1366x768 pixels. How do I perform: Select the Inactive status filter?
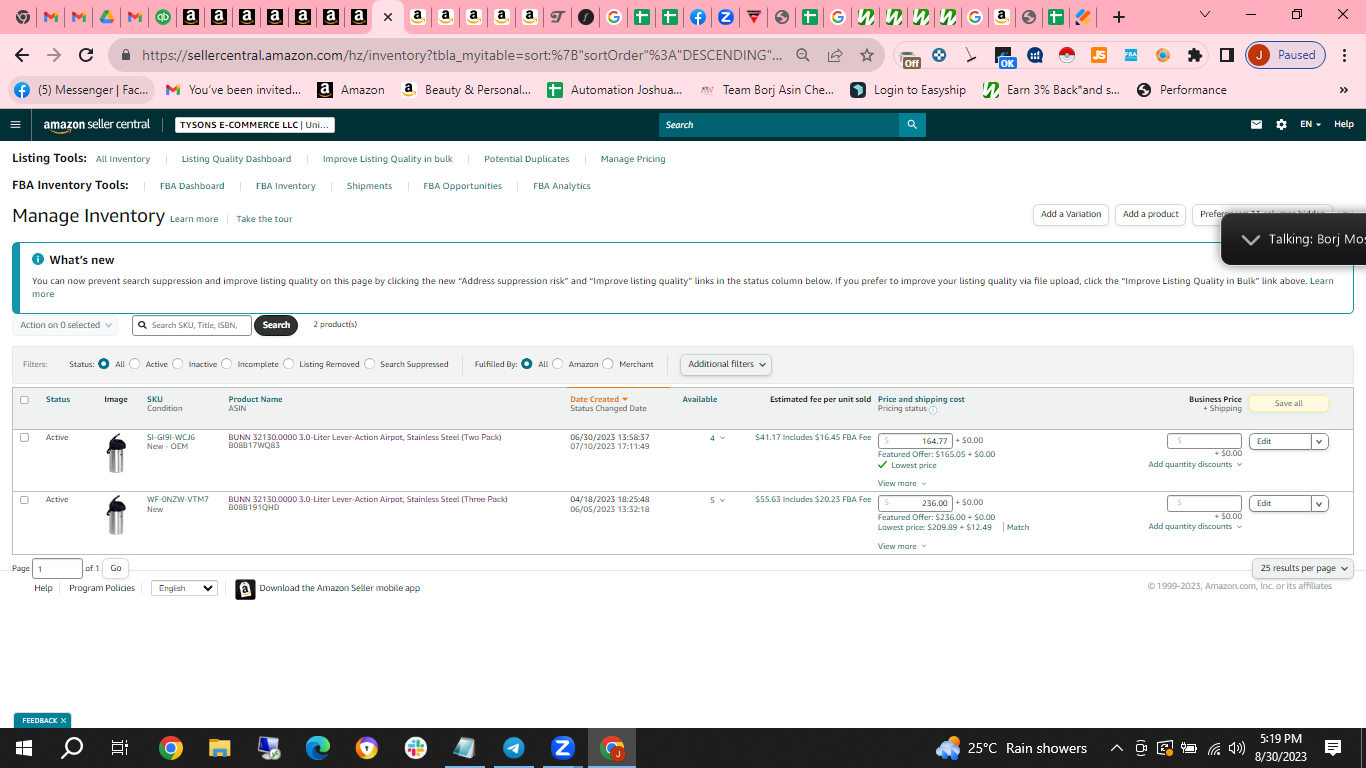click(x=178, y=364)
